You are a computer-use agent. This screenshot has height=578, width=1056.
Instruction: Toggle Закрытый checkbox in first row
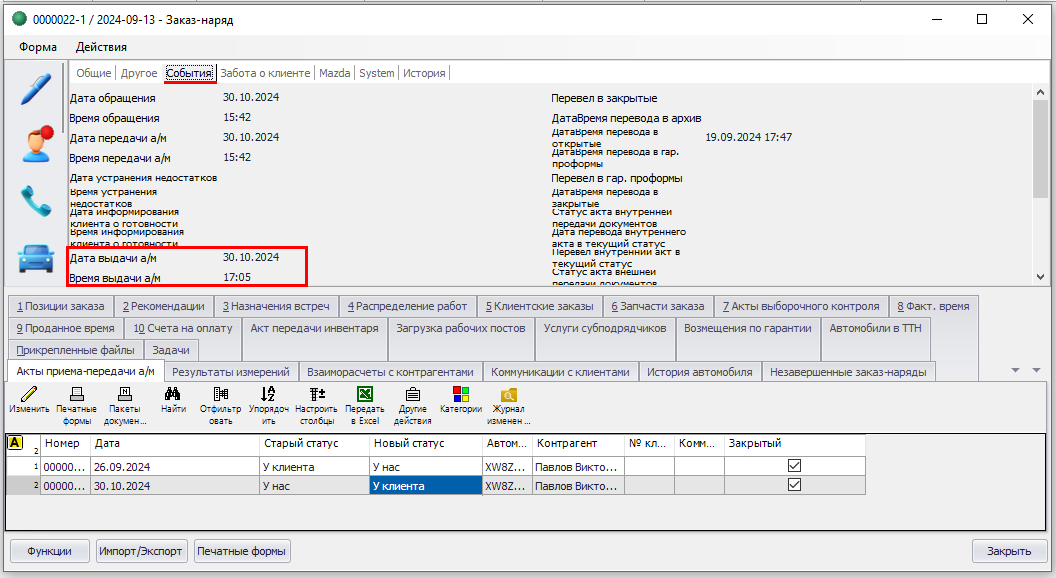795,466
